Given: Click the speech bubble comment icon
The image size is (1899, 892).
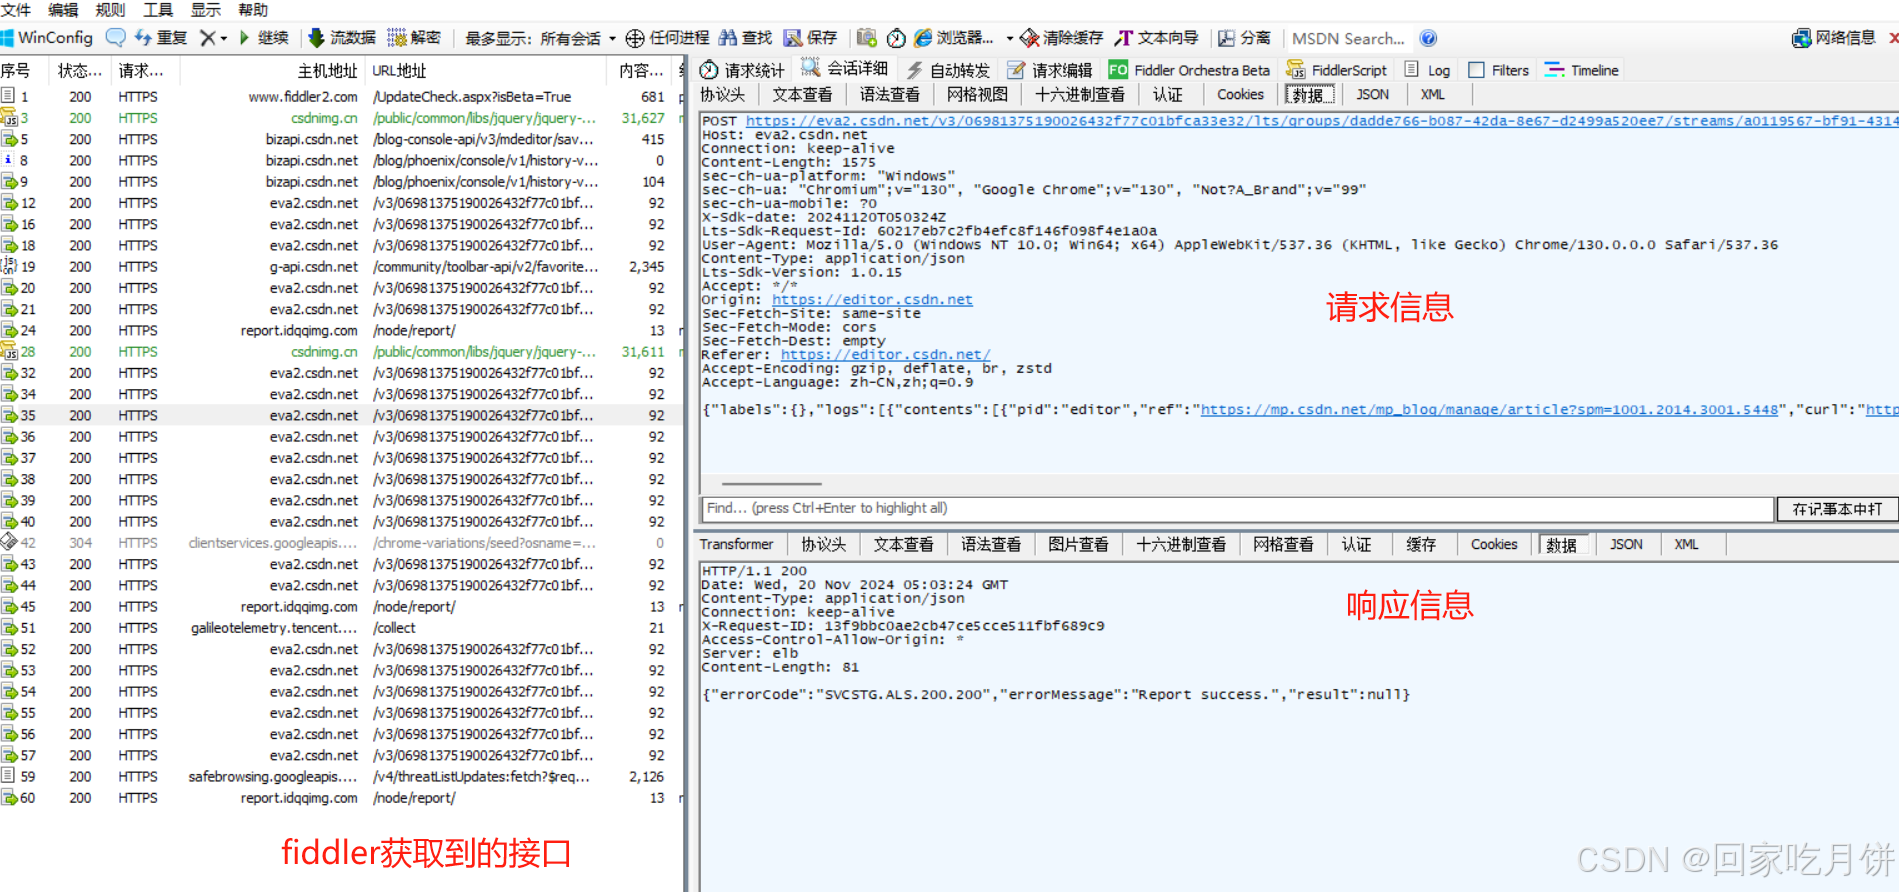Looking at the screenshot, I should point(116,38).
